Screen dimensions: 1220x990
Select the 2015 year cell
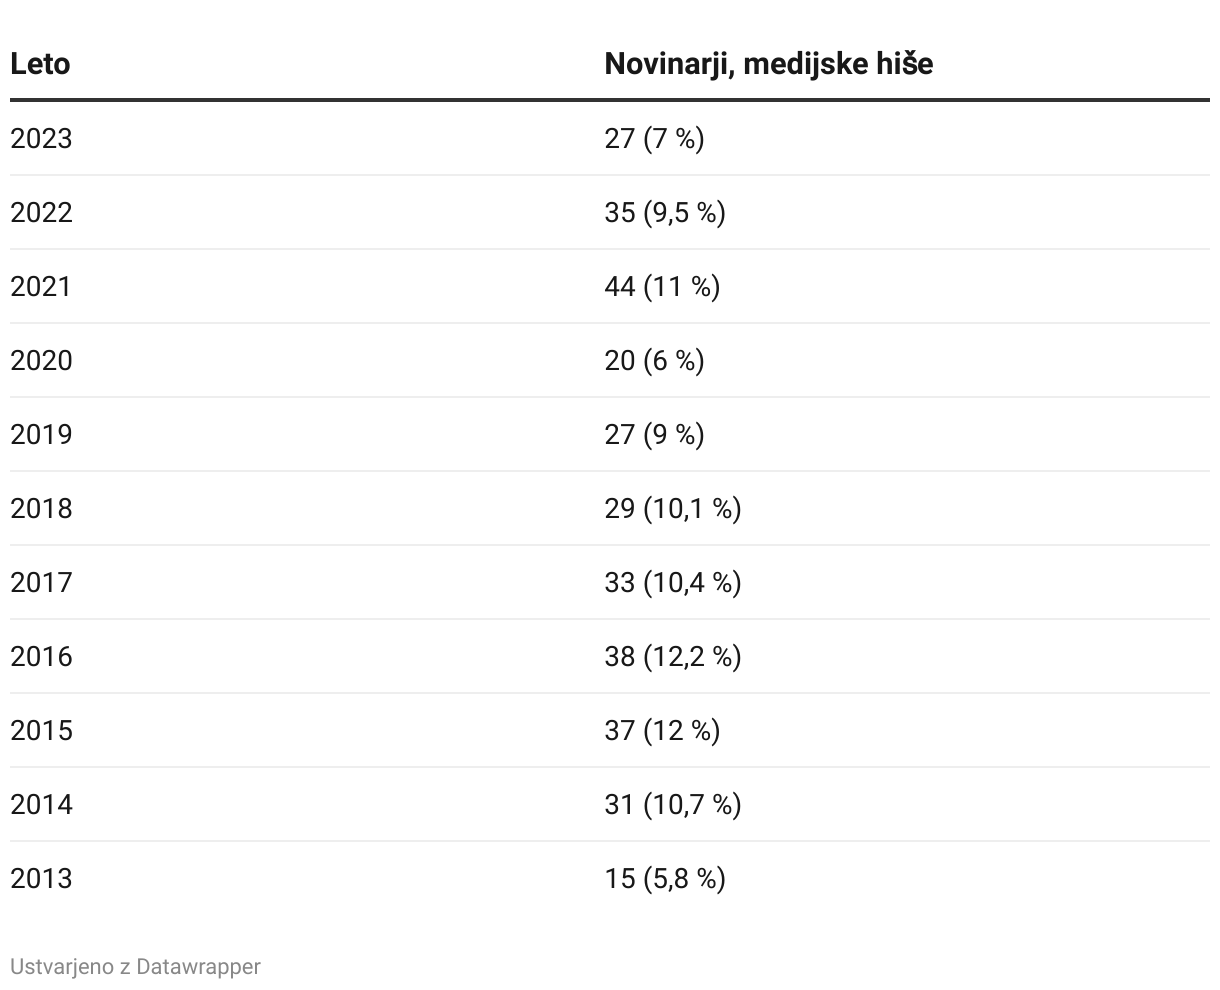click(x=42, y=730)
